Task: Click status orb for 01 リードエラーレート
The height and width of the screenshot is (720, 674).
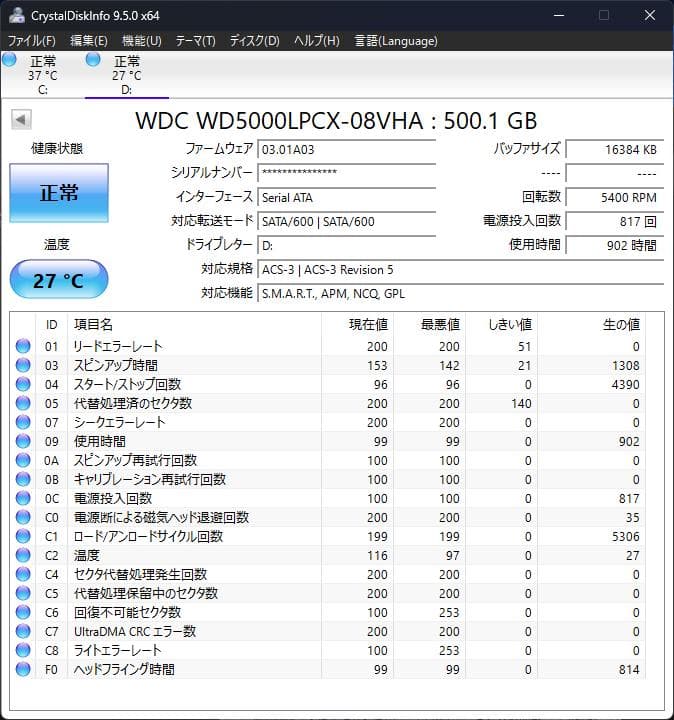Action: pyautogui.click(x=23, y=346)
